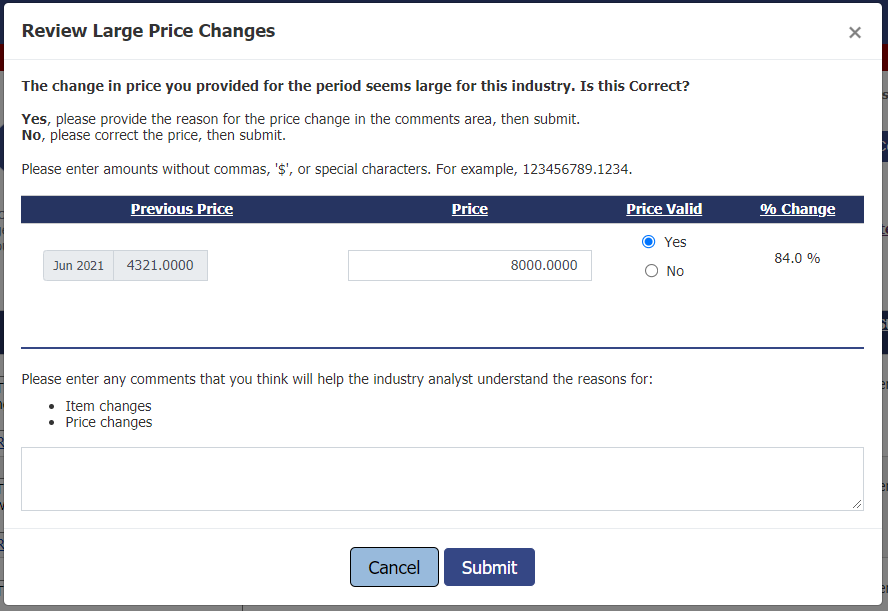The height and width of the screenshot is (611, 888).
Task: Click the 84.0 % change value
Action: [797, 258]
